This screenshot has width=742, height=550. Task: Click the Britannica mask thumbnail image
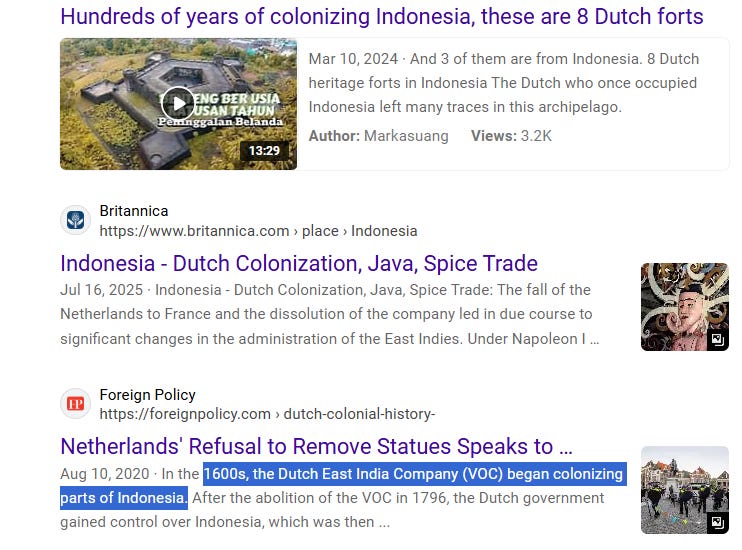tap(685, 307)
